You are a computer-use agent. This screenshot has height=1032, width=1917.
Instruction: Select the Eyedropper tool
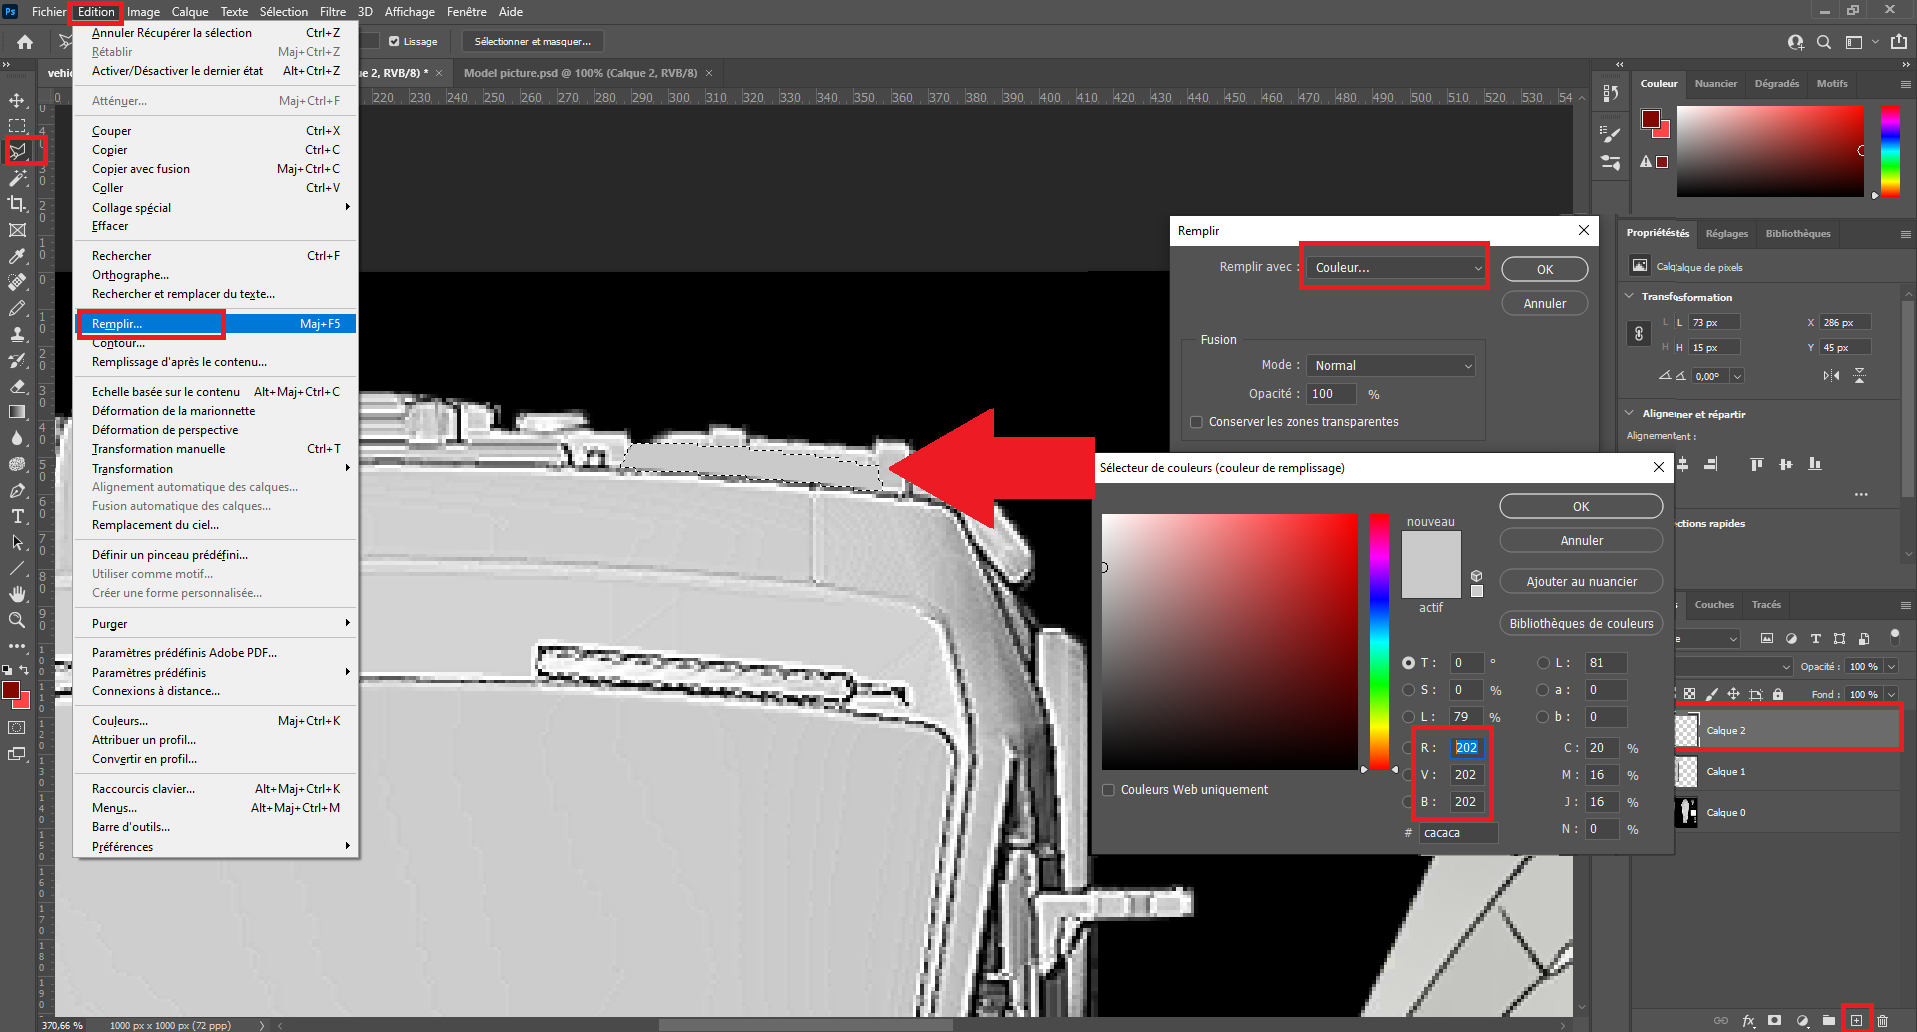point(18,257)
